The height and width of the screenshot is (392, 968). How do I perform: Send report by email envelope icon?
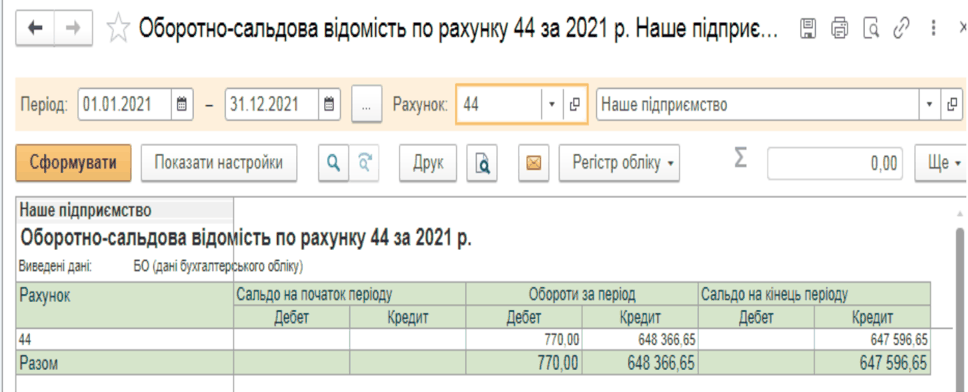click(x=534, y=163)
